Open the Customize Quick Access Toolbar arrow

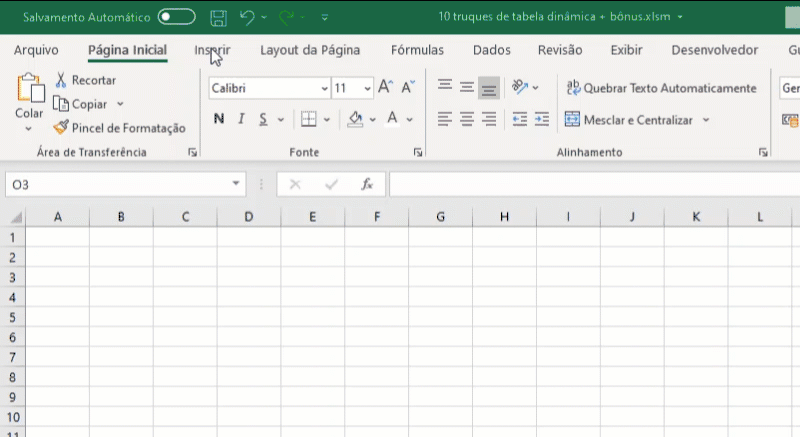[324, 17]
